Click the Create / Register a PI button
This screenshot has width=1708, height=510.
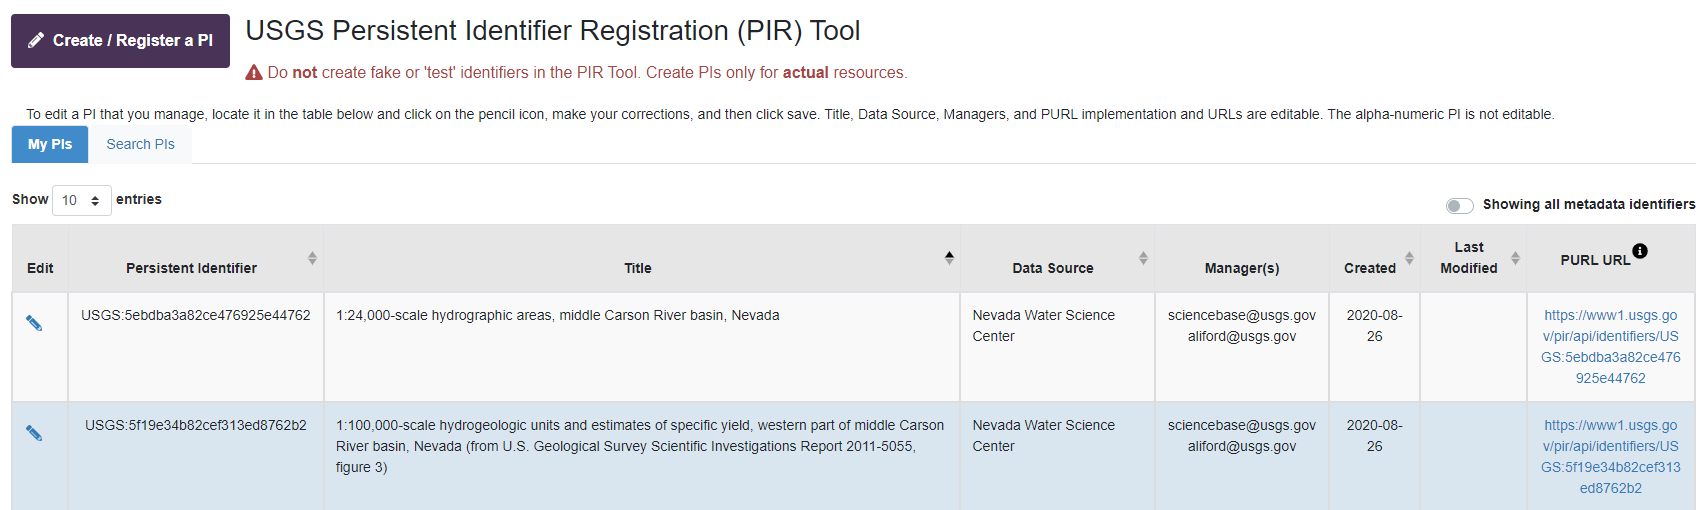click(x=120, y=41)
